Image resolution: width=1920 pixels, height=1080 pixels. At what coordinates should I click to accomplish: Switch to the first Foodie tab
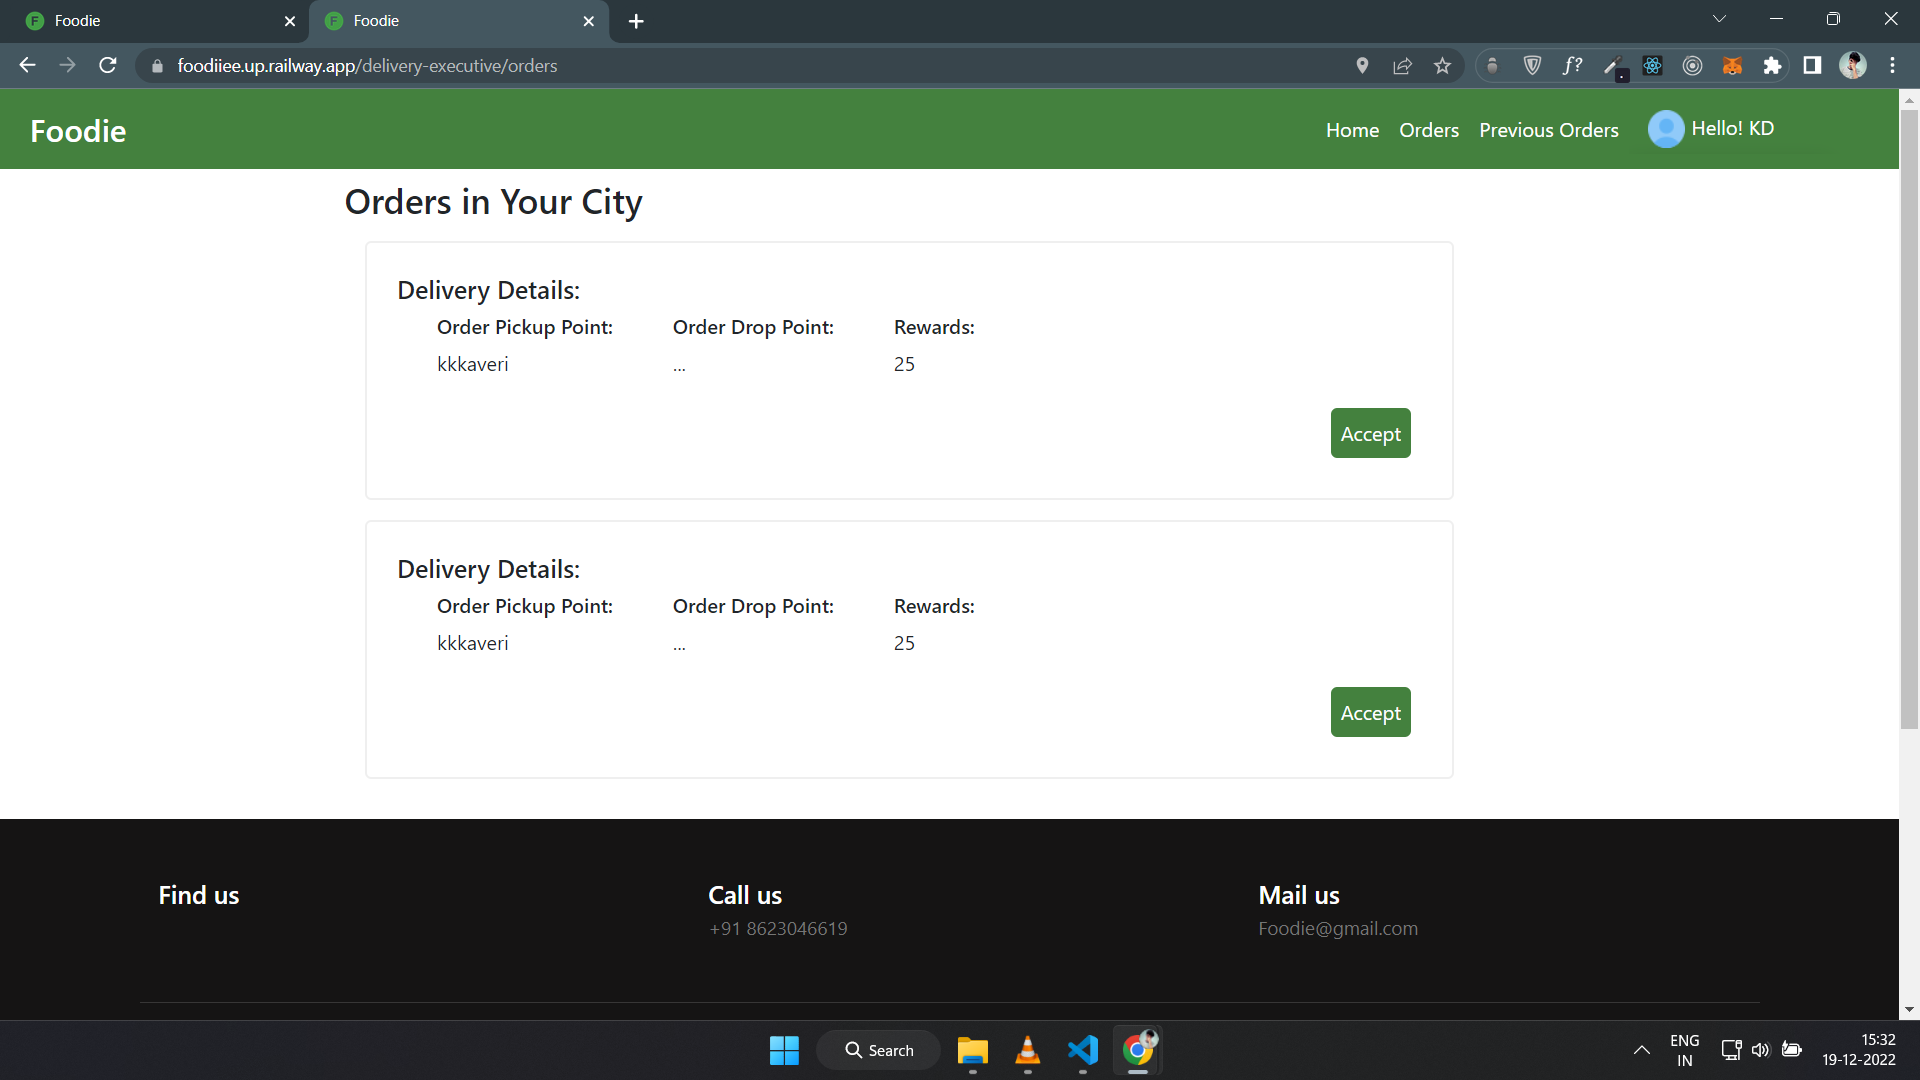pos(150,21)
